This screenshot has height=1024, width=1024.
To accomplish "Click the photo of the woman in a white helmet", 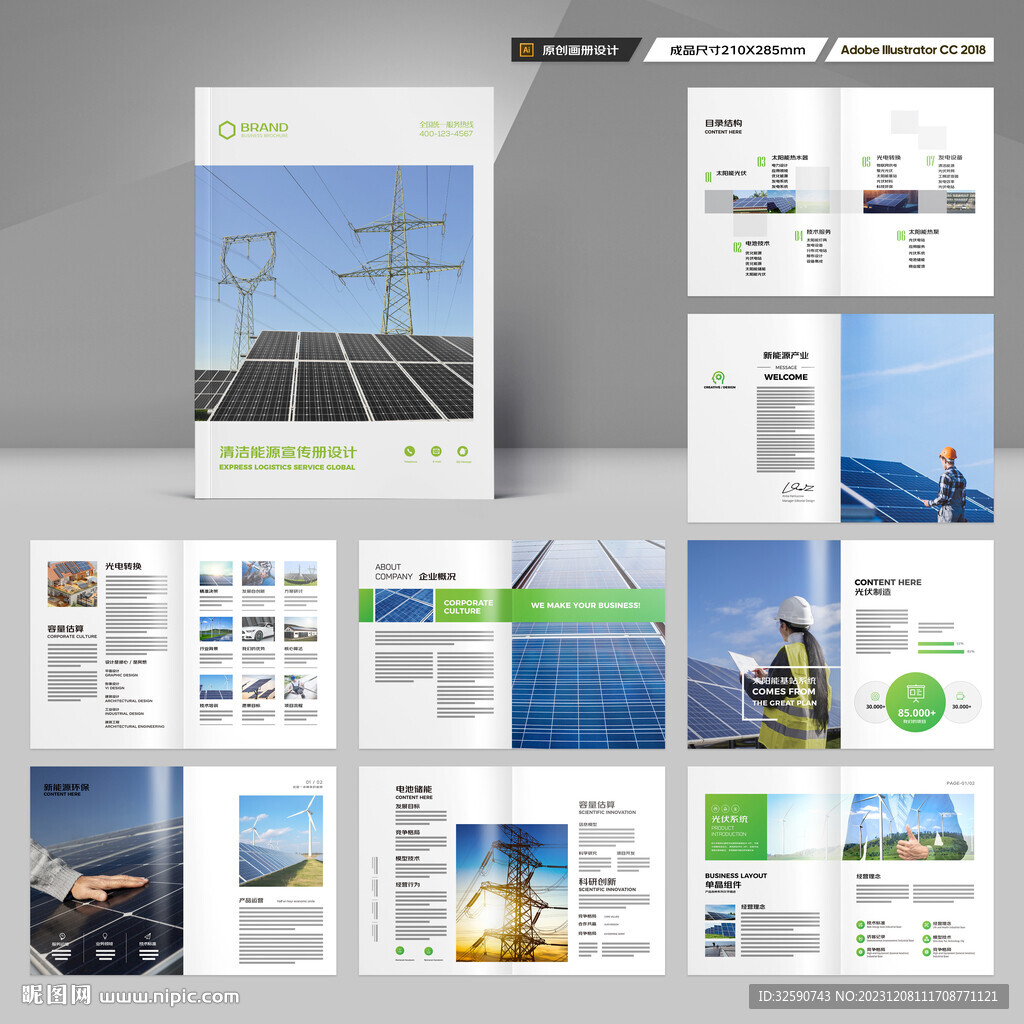I will (764, 644).
